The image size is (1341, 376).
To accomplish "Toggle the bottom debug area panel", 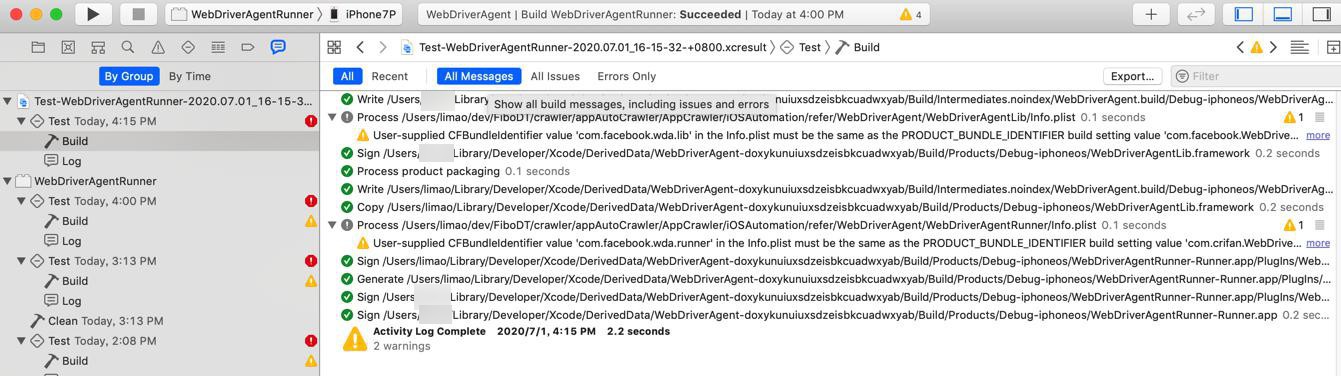I will point(1282,14).
